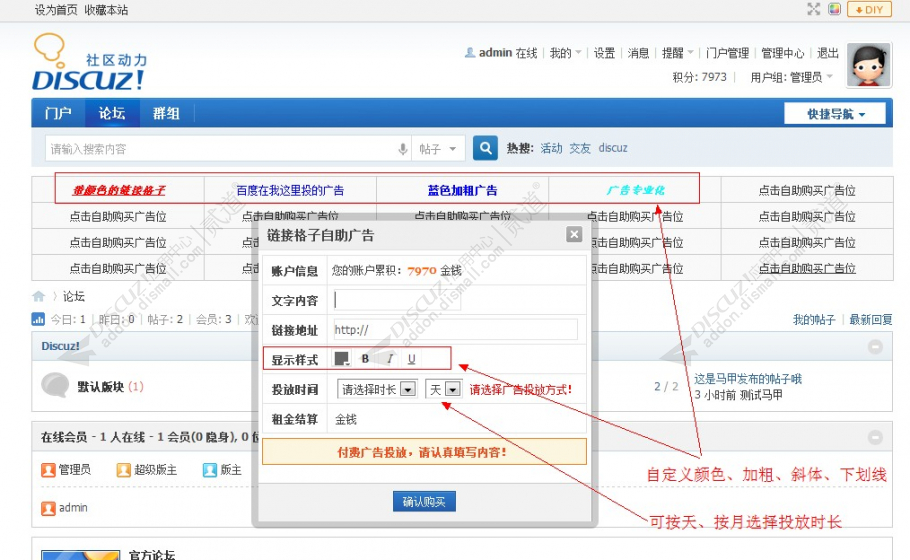910x560 pixels.
Task: Open the 快捷导航 dropdown
Action: (835, 114)
